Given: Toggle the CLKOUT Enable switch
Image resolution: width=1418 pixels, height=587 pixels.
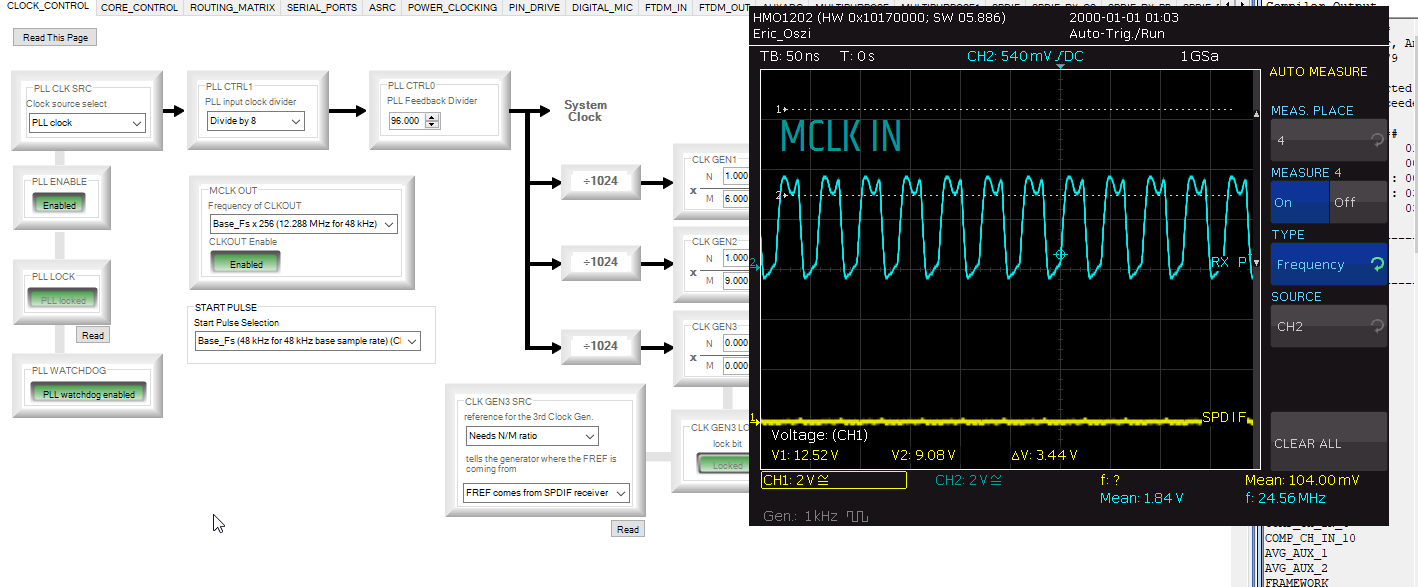Looking at the screenshot, I should [x=245, y=263].
